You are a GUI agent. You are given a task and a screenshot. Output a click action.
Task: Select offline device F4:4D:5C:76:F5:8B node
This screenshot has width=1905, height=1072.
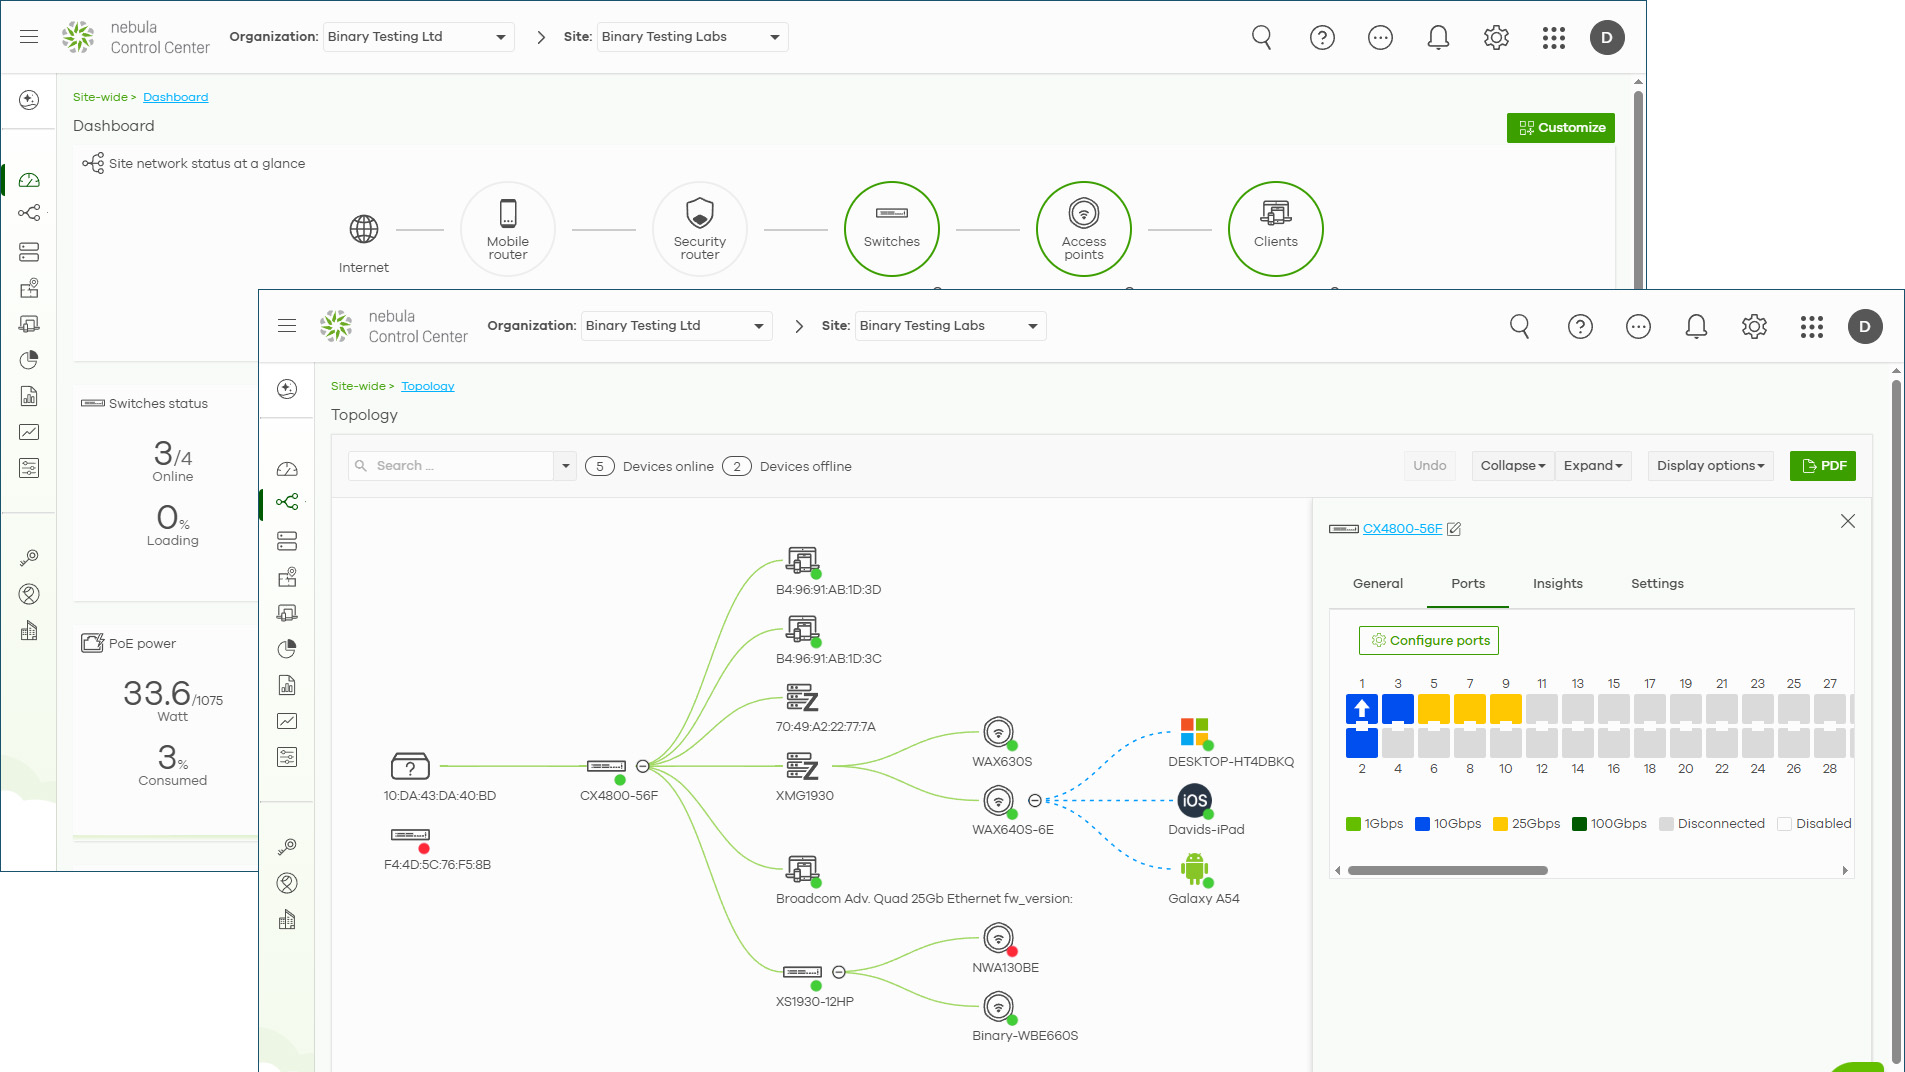(410, 835)
